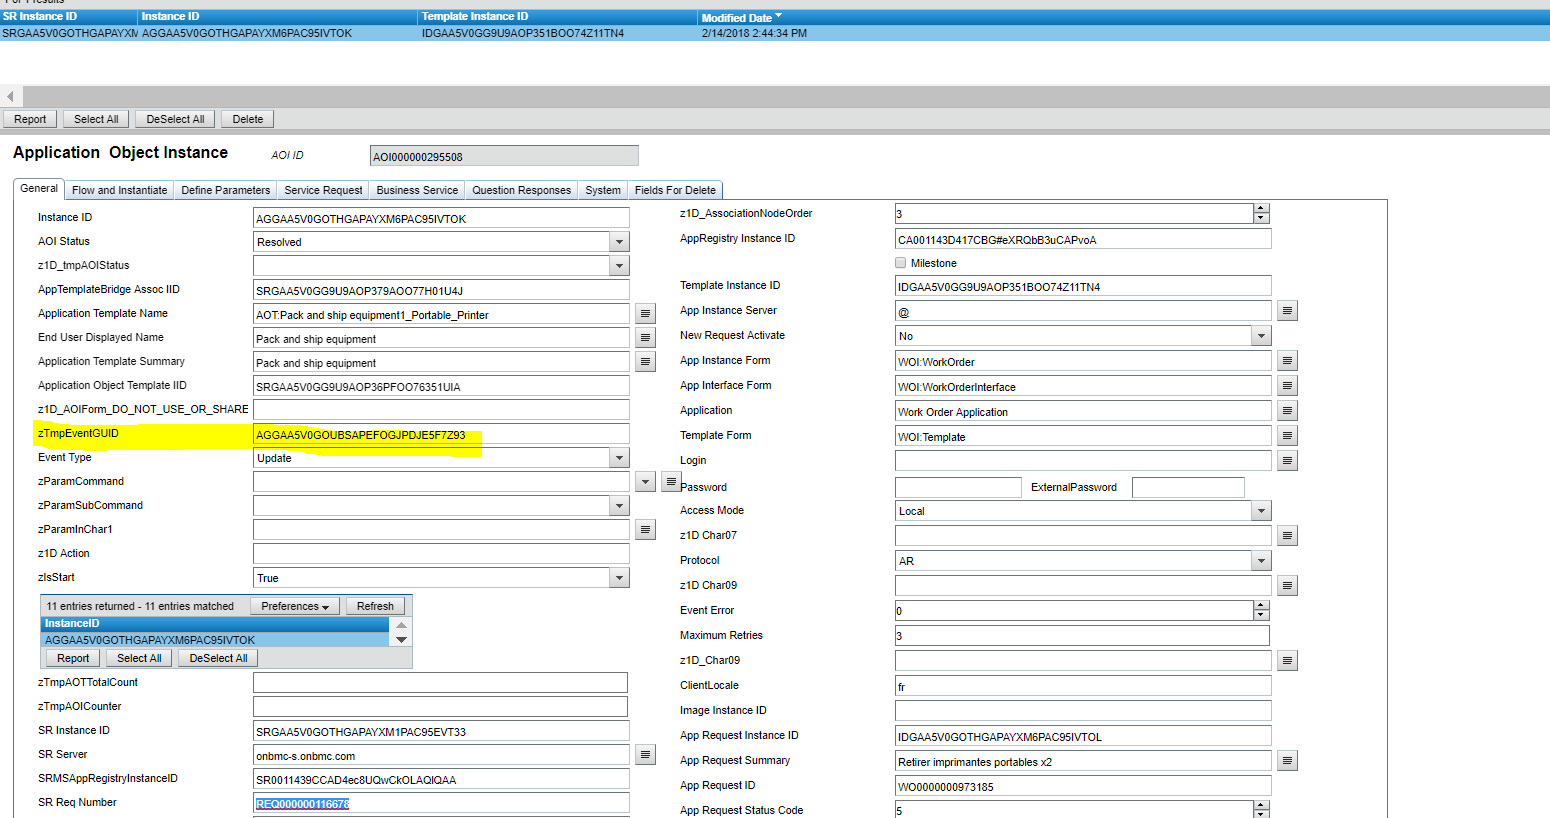Open menu icon beside App Interface Form field
1550x818 pixels.
(x=1288, y=386)
